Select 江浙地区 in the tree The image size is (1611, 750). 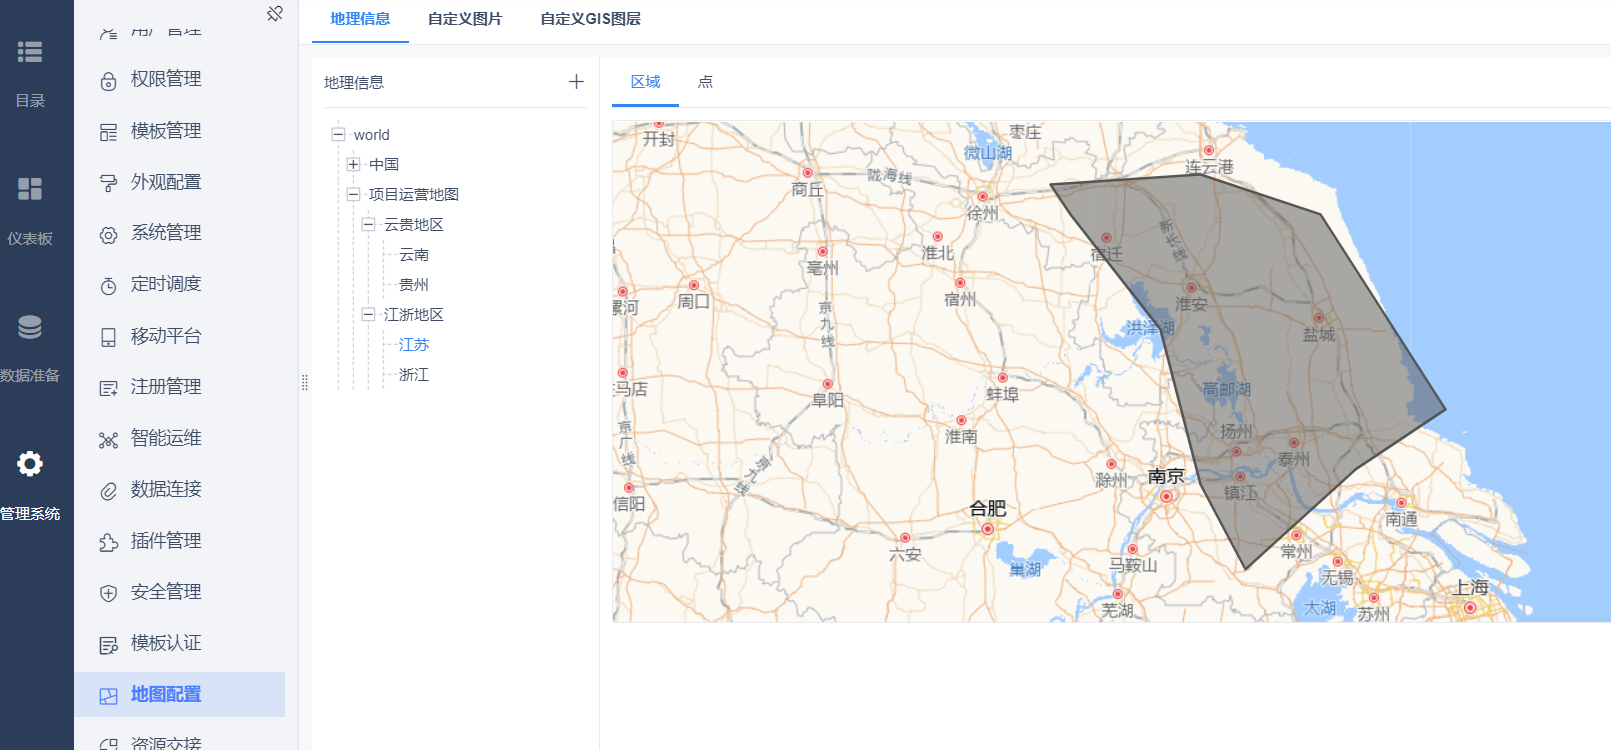(x=414, y=314)
